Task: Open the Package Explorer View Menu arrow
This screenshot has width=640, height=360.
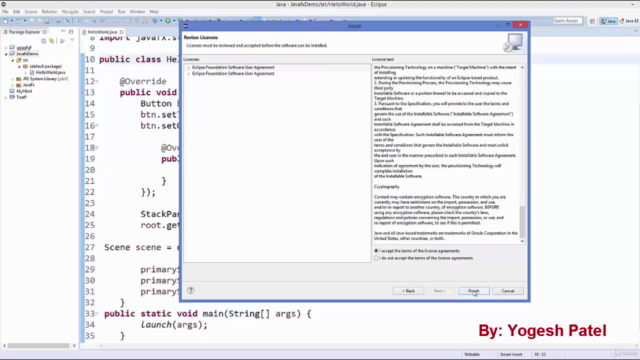Action: click(72, 40)
